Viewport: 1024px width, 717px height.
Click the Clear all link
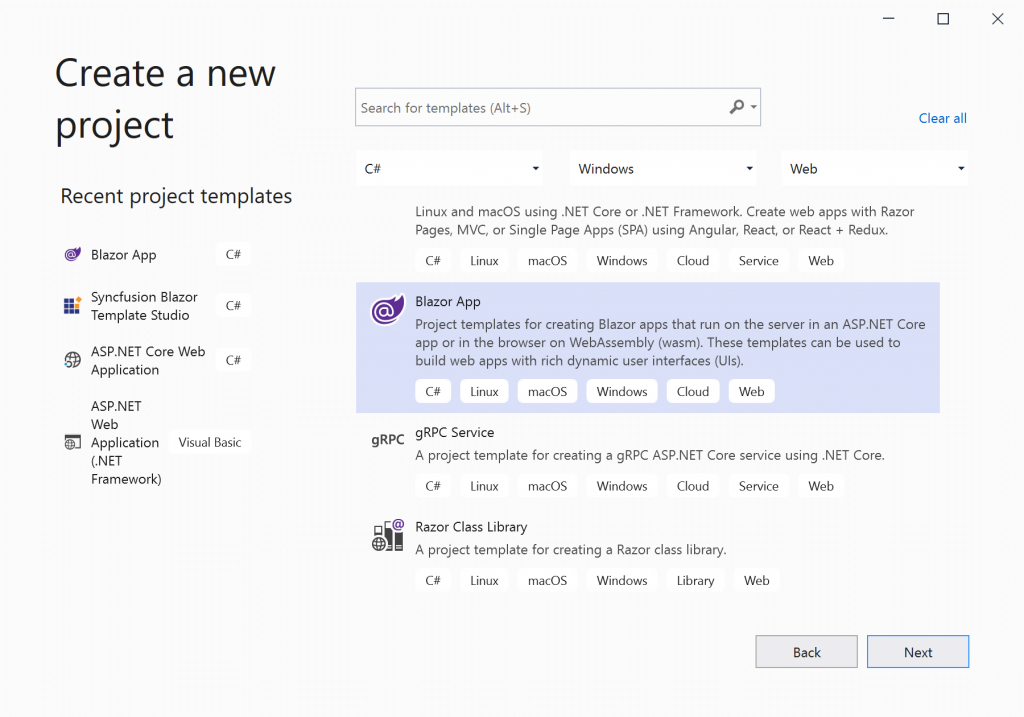click(942, 118)
